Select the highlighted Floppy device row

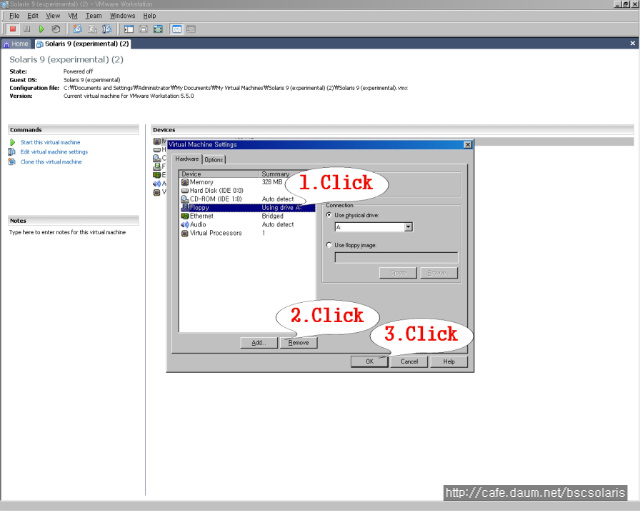[x=247, y=208]
